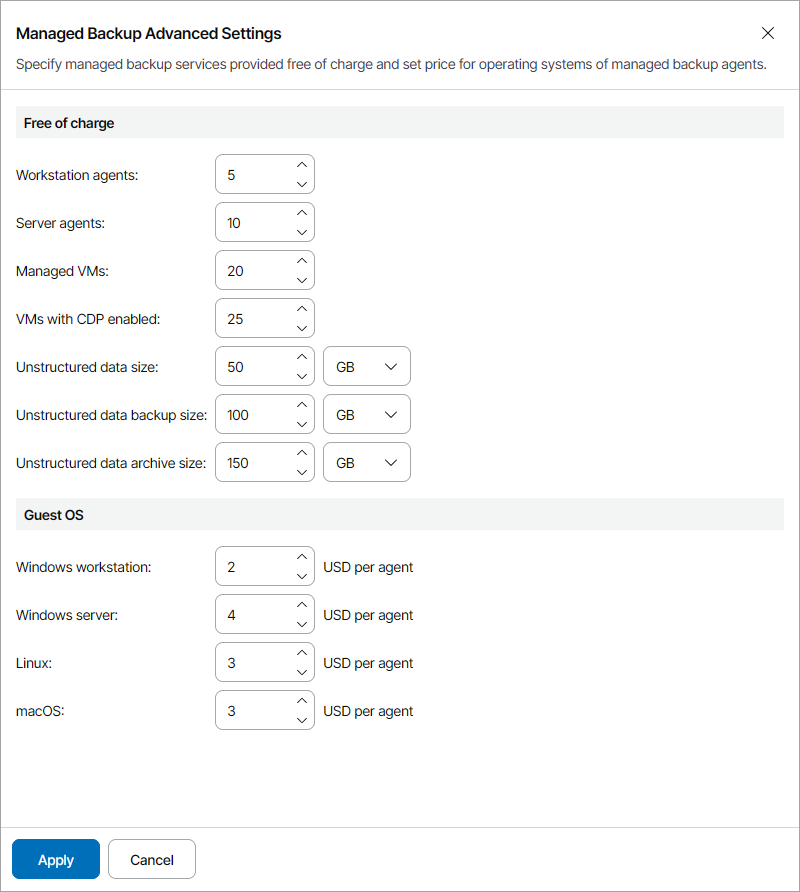Increase Workstation agents value with up arrow
The image size is (800, 892).
[x=302, y=165]
